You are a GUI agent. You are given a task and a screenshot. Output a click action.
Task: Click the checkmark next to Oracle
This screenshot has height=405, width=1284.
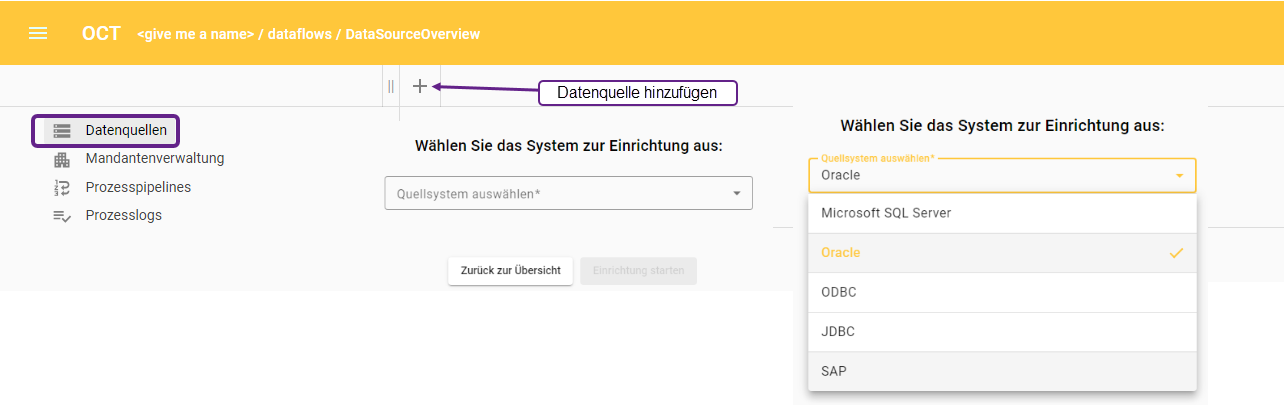coord(1176,253)
